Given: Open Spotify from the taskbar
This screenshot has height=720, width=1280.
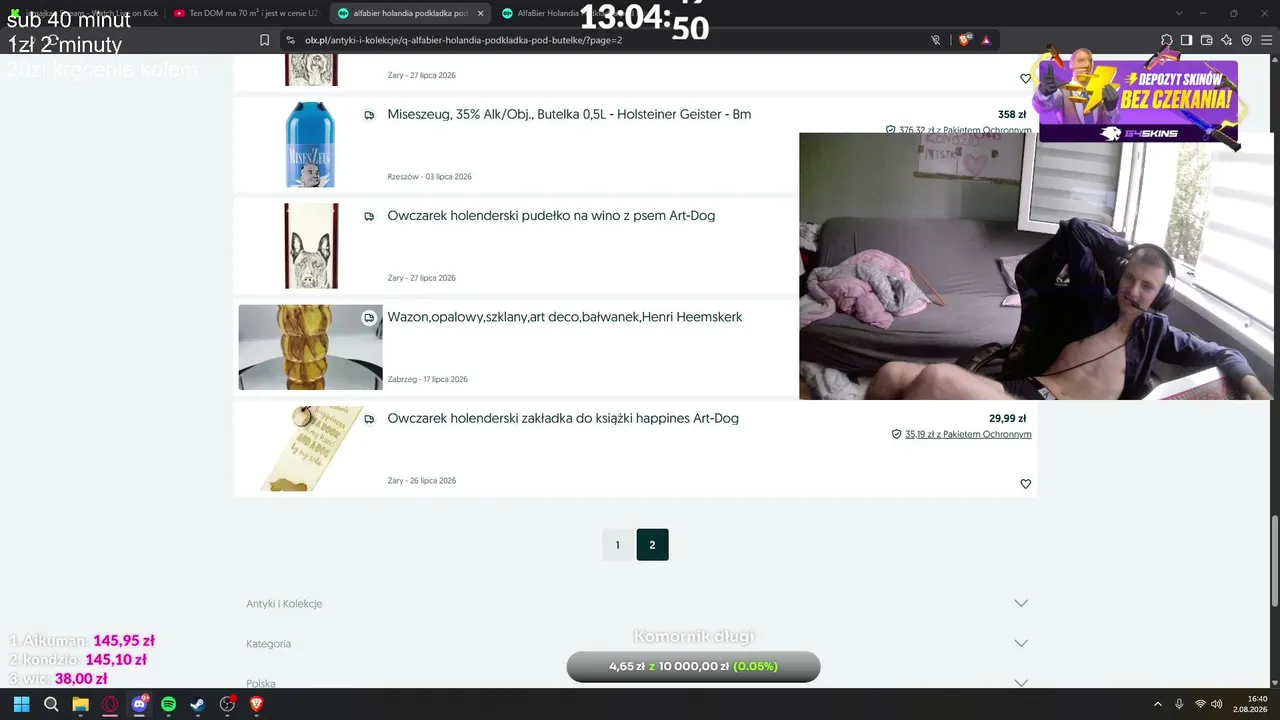Looking at the screenshot, I should (168, 704).
